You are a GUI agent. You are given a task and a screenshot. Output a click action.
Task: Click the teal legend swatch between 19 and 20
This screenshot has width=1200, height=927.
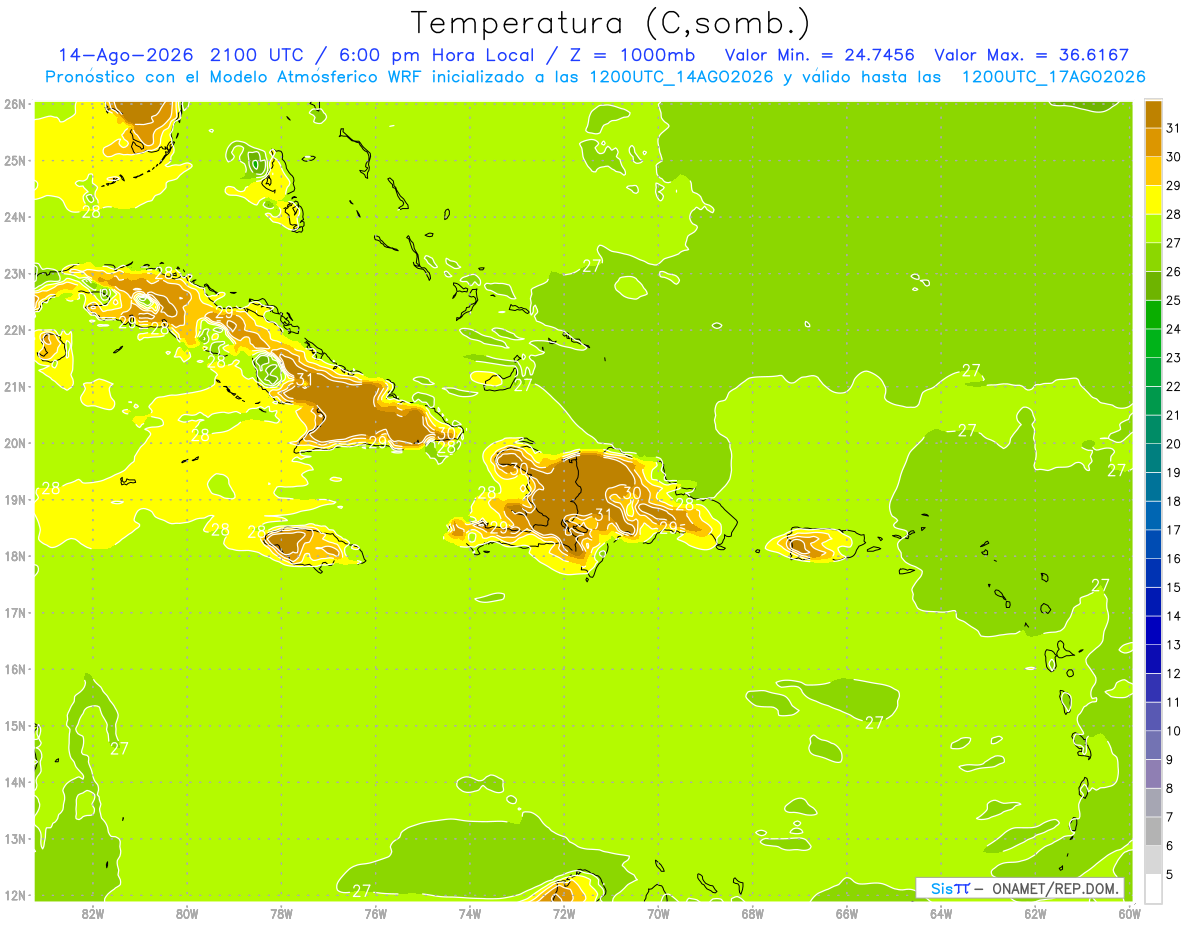pos(1153,458)
